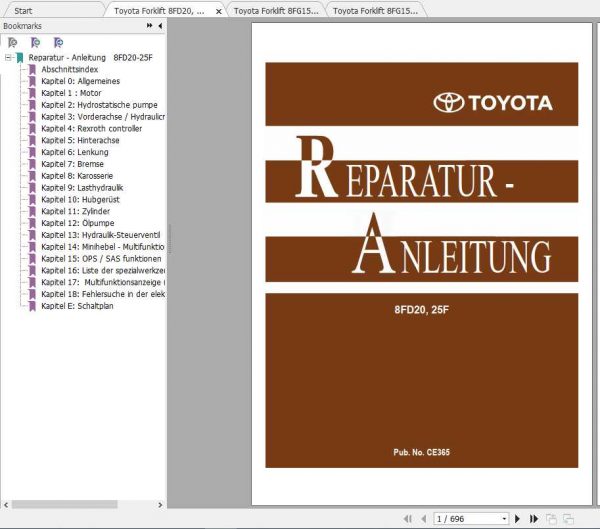
Task: Open bookmark Kapitel 17: Multifunktionsanzeige
Action: pyautogui.click(x=103, y=282)
